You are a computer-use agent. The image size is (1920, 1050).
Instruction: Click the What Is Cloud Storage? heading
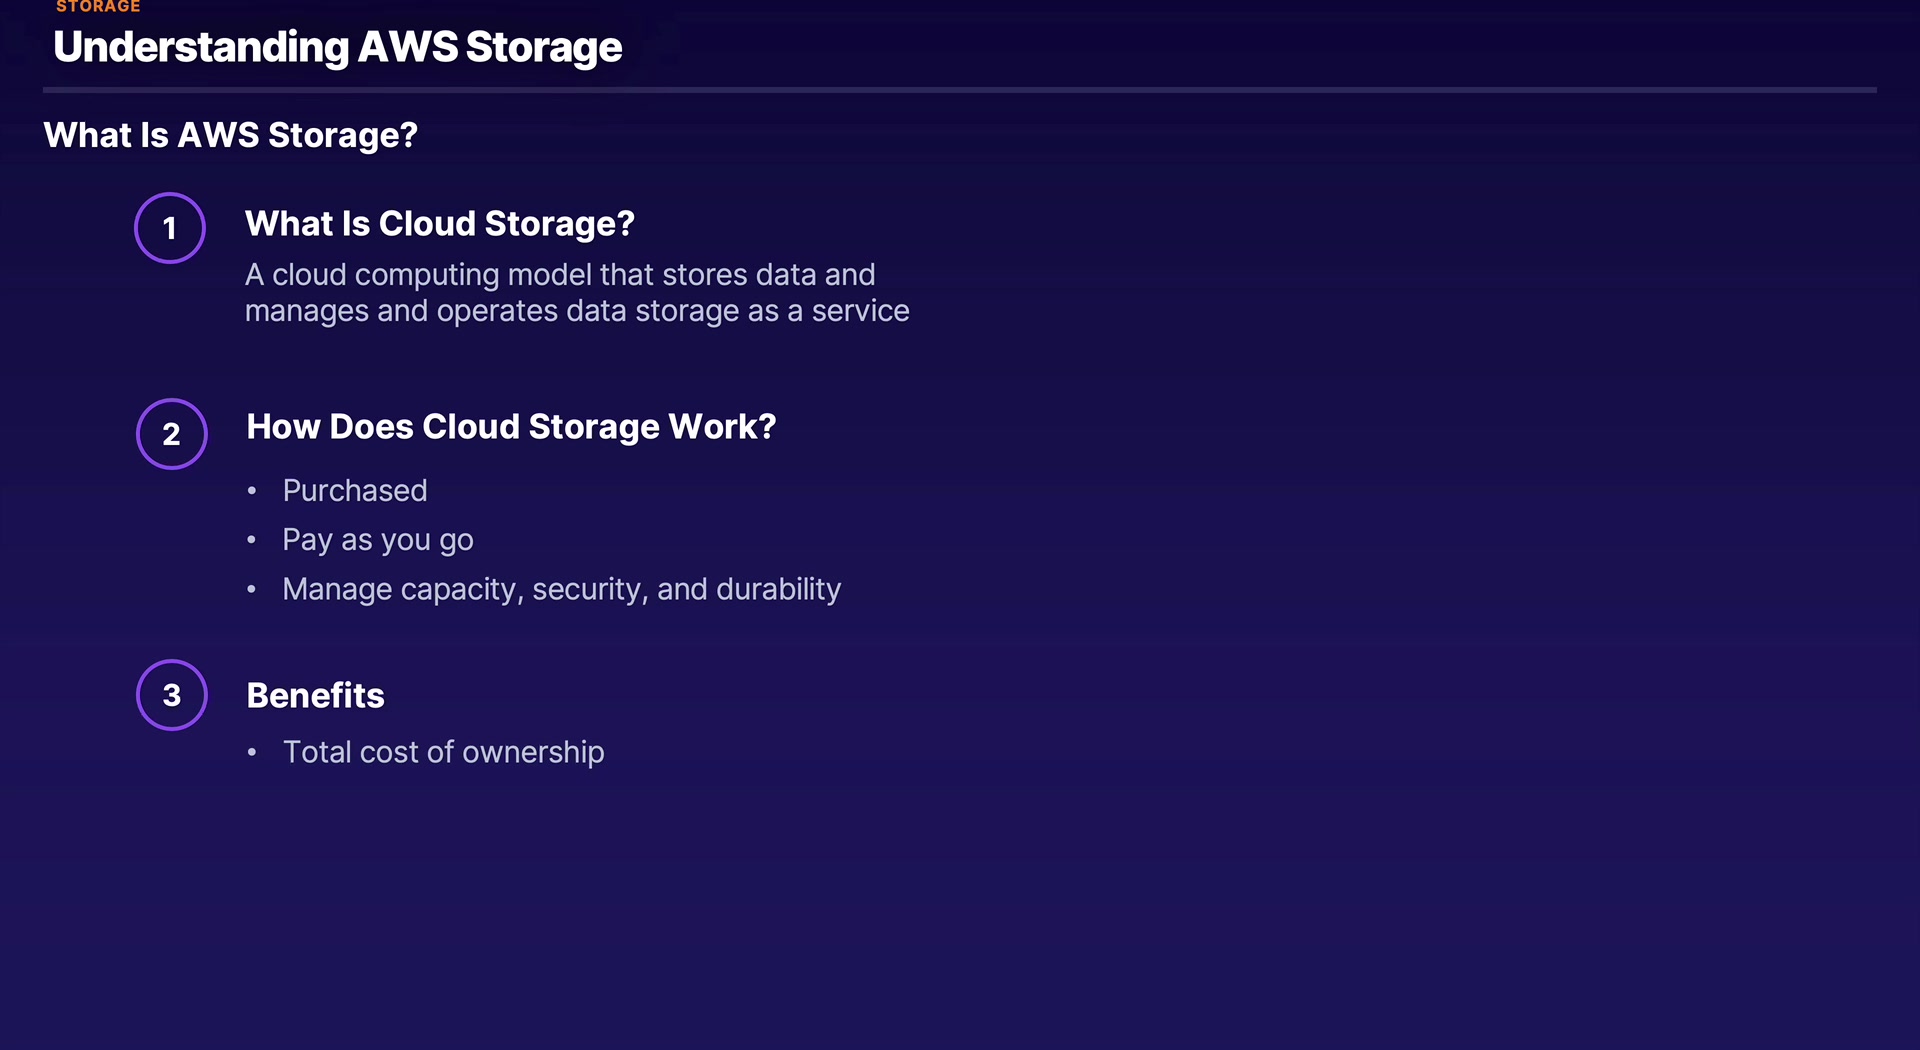click(439, 224)
